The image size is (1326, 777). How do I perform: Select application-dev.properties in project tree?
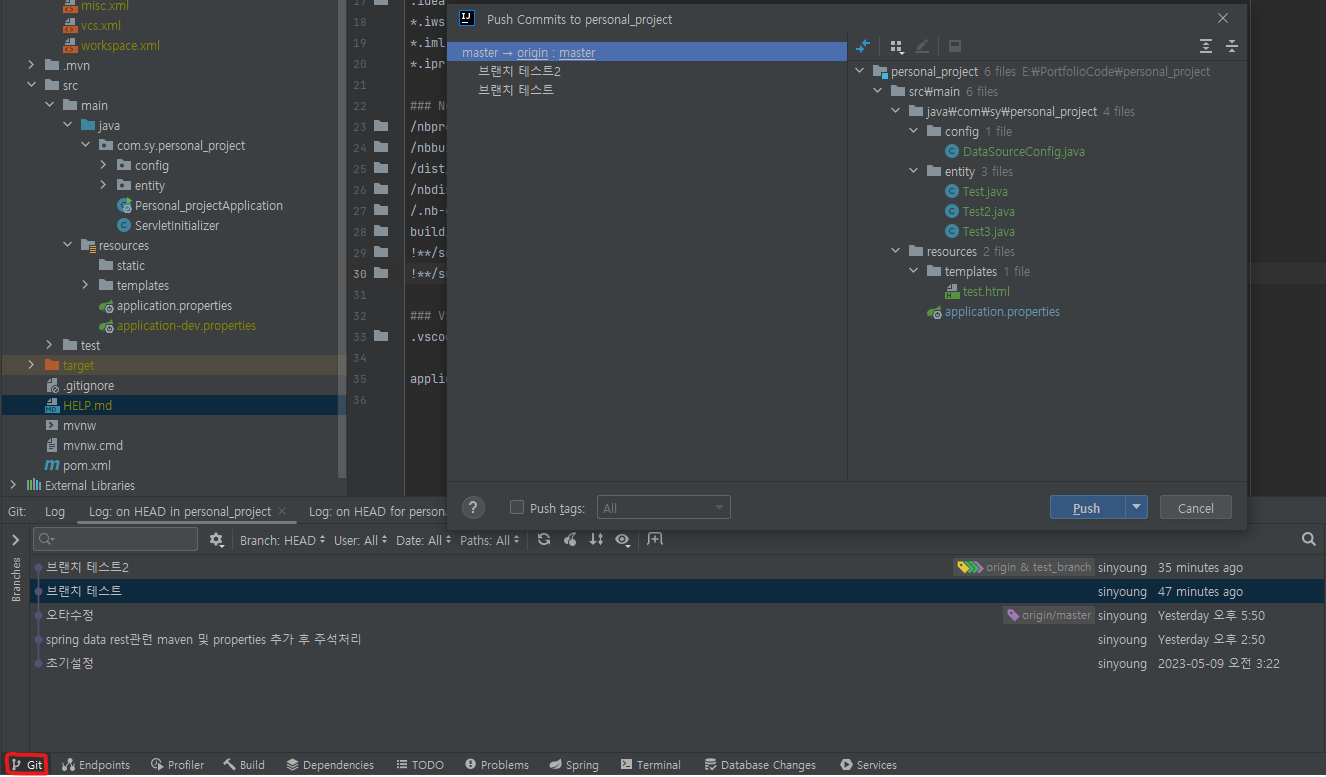click(186, 325)
